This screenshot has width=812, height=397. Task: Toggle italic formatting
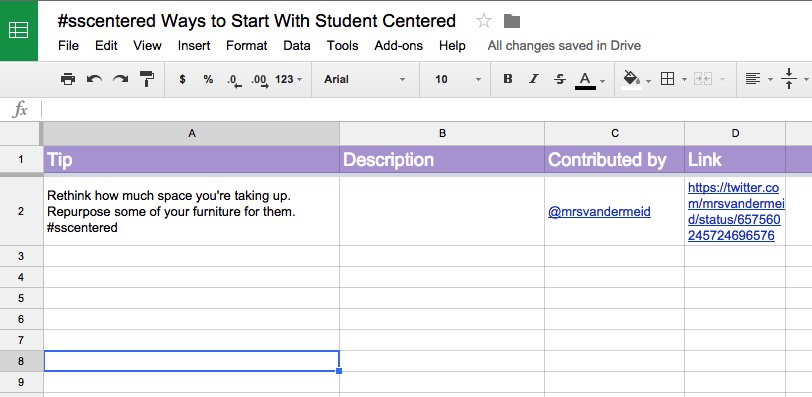533,79
